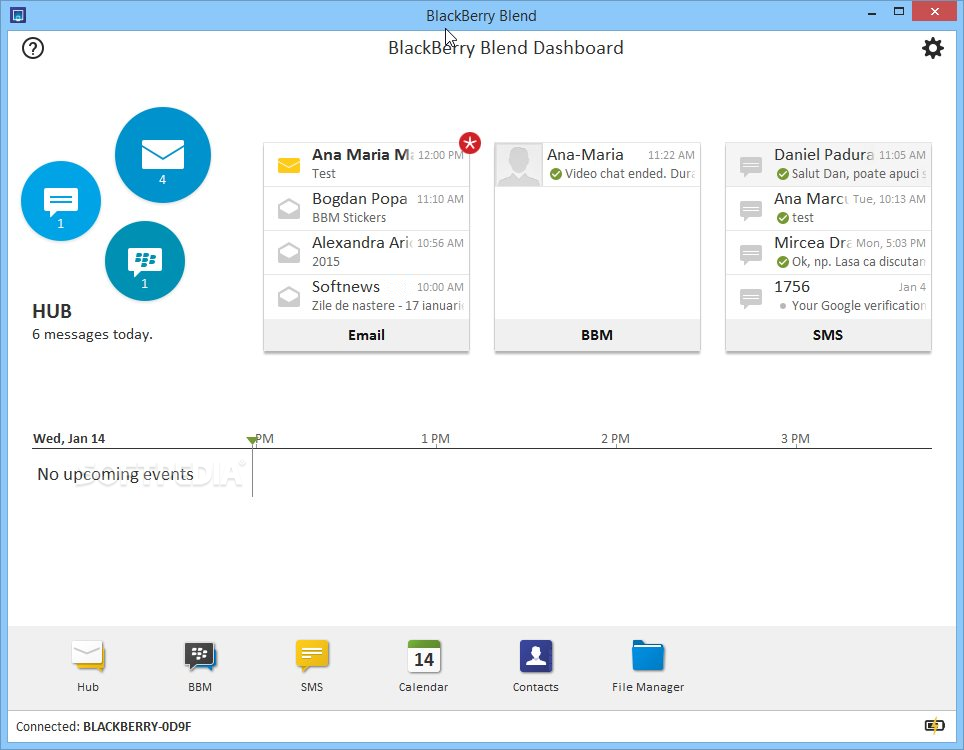The width and height of the screenshot is (964, 750).
Task: Open Ana-Maria 'Video chat ended' BBM chat
Action: point(597,165)
